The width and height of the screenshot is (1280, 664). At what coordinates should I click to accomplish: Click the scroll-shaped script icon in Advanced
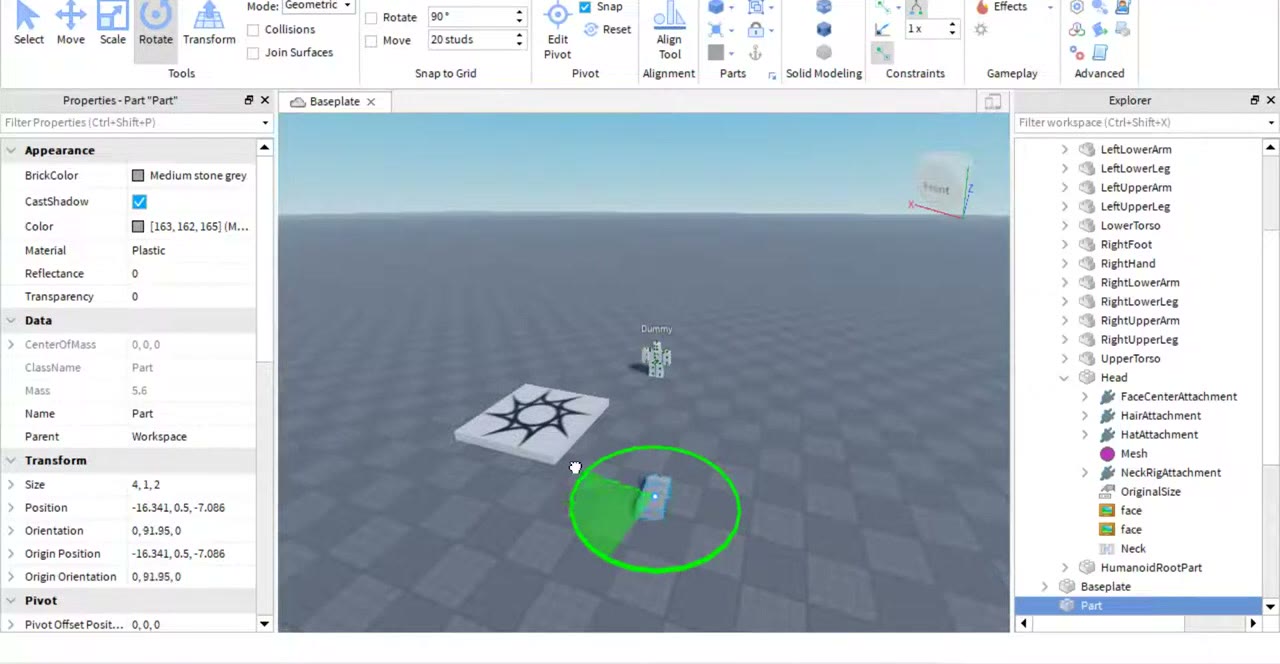(1100, 52)
